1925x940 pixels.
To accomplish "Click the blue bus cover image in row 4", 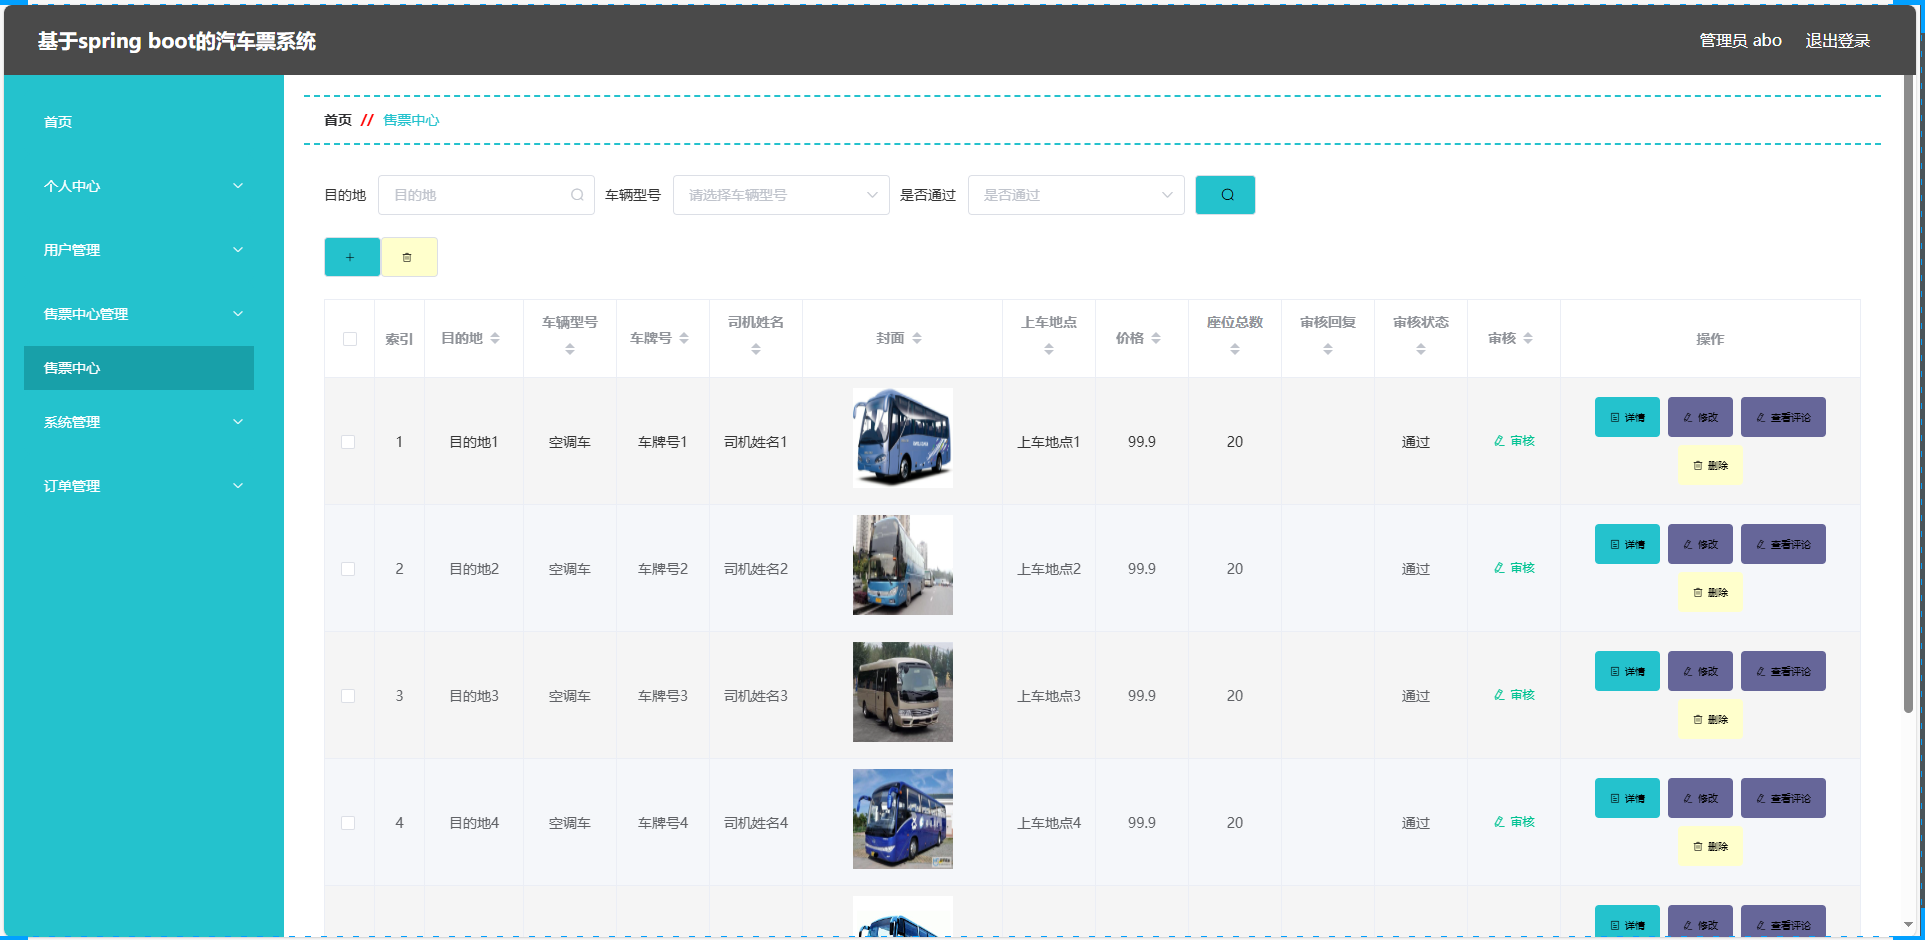I will pos(903,819).
